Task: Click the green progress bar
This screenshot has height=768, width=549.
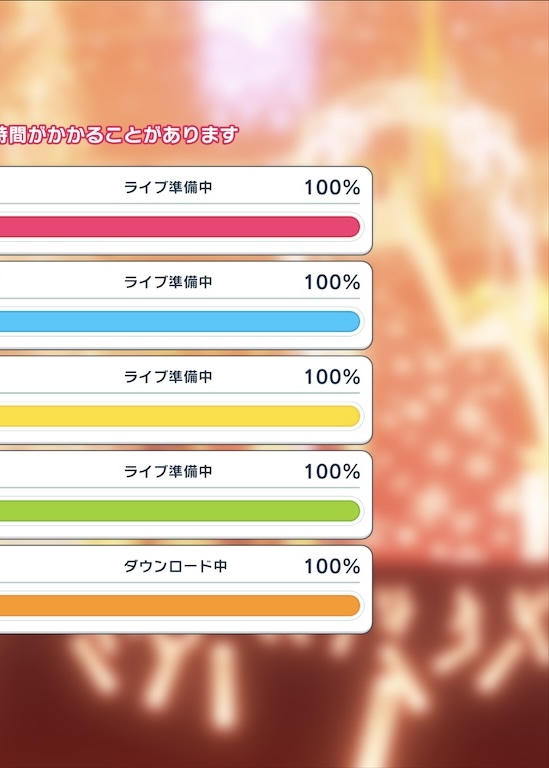Action: pos(180,511)
